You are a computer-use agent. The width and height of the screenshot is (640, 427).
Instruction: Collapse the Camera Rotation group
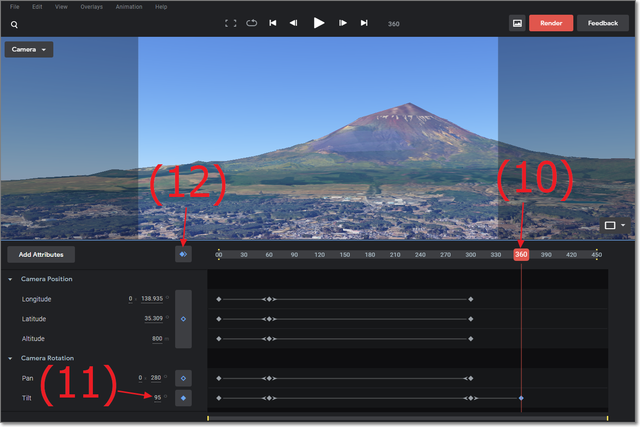coord(11,358)
